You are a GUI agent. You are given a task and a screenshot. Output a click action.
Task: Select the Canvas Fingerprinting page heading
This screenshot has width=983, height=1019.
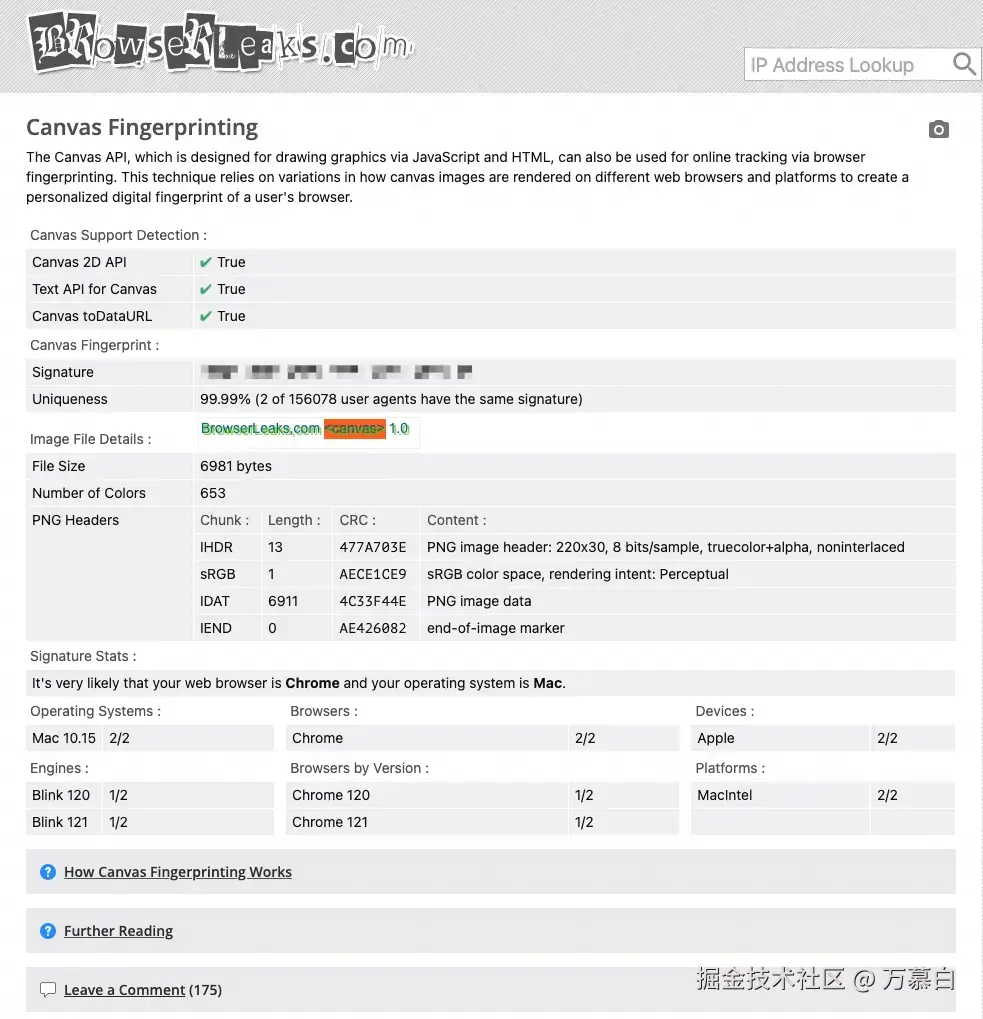(142, 127)
